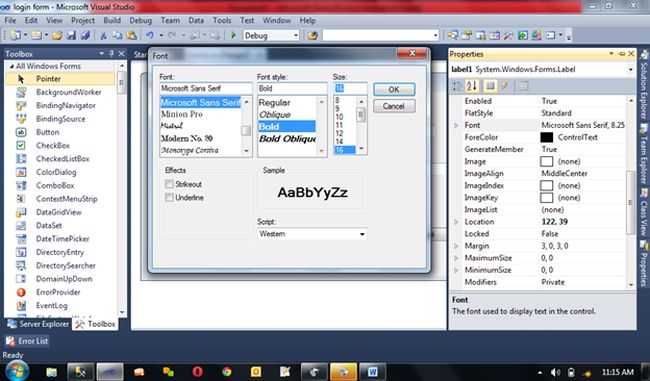650x381 pixels.
Task: Pick the BindingSource toolbox item
Action: pos(60,119)
